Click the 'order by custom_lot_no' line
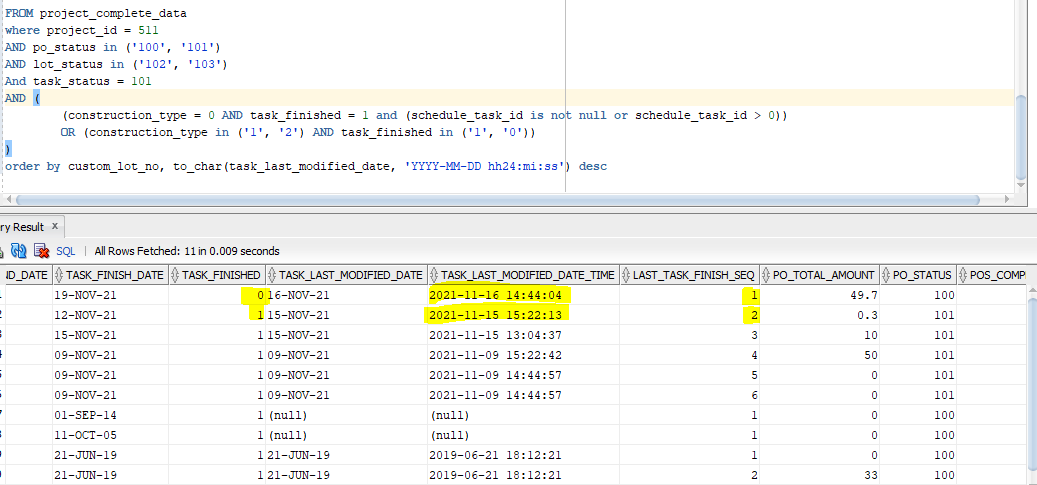Viewport: 1037px width, 485px height. coord(306,167)
